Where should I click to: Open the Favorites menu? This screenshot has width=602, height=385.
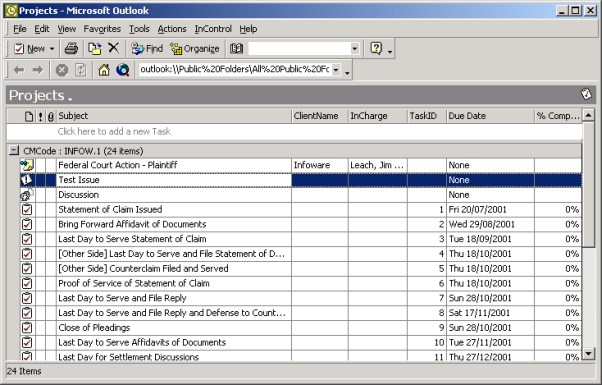[x=102, y=29]
